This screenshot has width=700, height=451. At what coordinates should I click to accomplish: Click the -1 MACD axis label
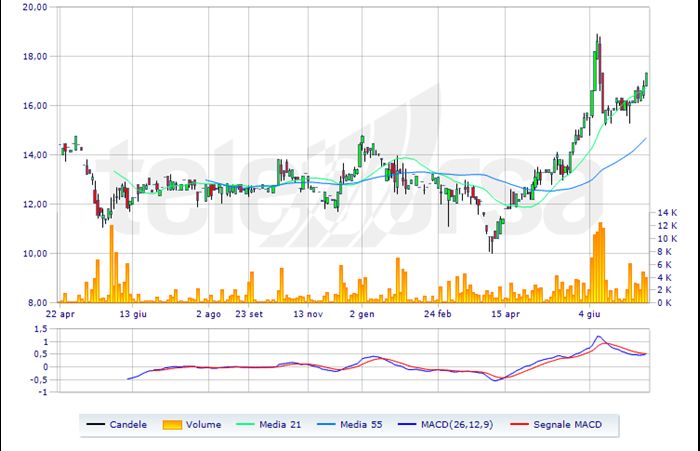coord(42,392)
